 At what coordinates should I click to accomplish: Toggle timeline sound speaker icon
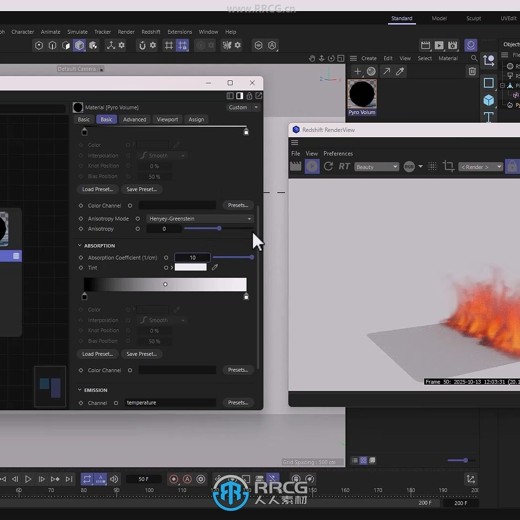114,479
